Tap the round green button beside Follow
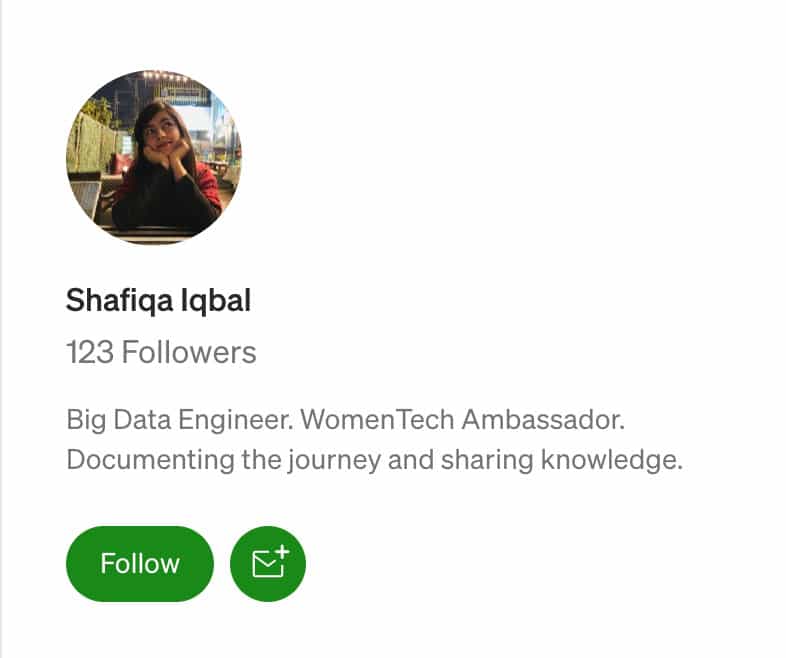786x658 pixels. tap(267, 564)
